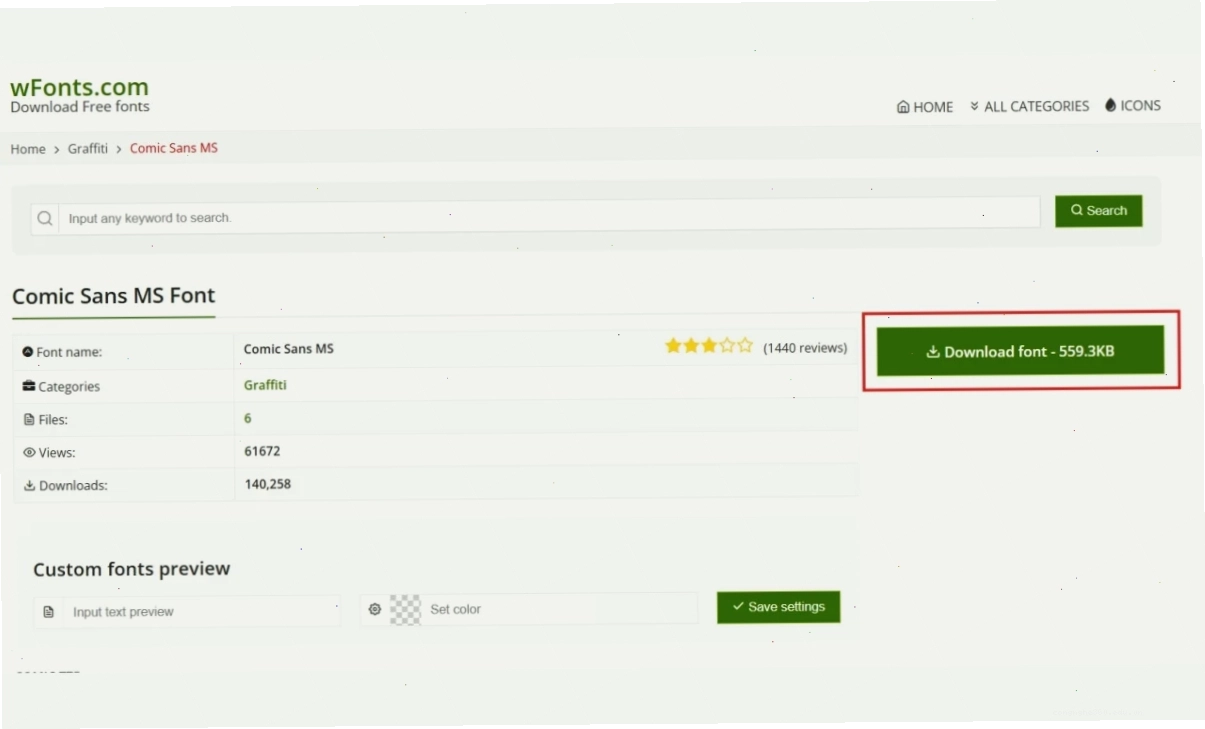Screen dimensions: 1205x729
Task: Click the download icon beside Downloads
Action: [x=30, y=486]
